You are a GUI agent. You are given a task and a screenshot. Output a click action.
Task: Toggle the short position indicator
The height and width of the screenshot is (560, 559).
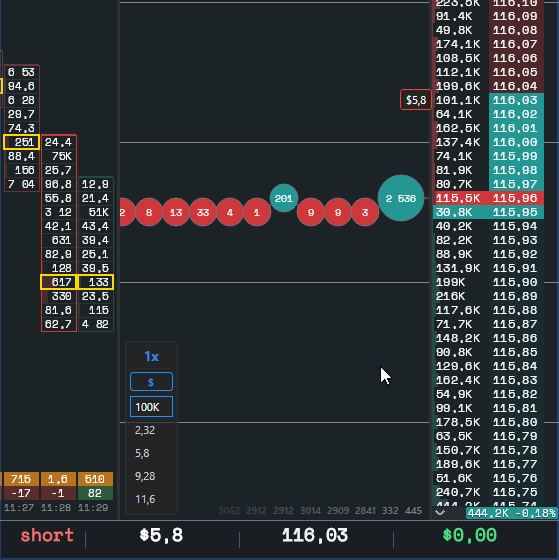point(47,535)
